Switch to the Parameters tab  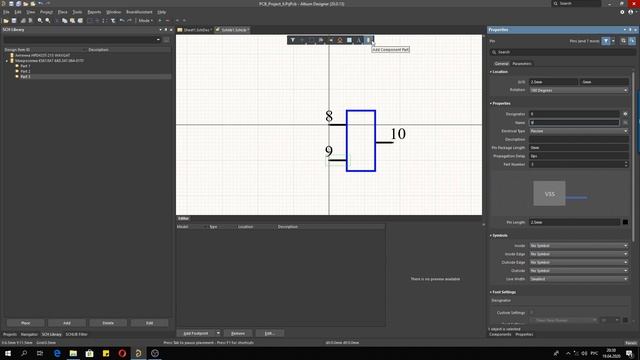tap(522, 64)
